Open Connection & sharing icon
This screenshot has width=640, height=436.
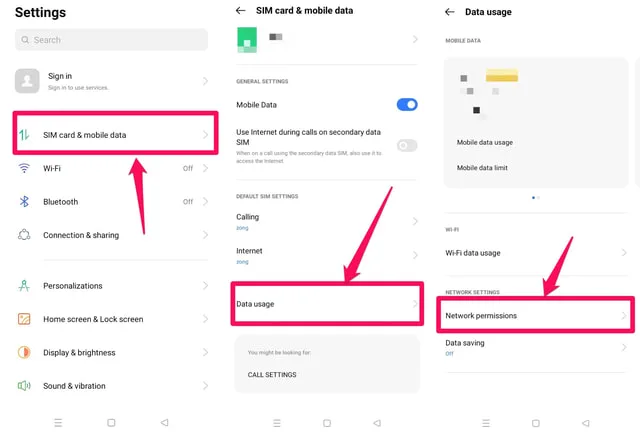click(24, 235)
